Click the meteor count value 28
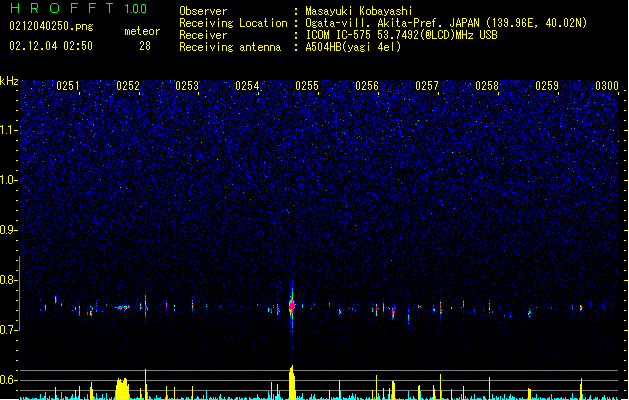 (x=145, y=46)
